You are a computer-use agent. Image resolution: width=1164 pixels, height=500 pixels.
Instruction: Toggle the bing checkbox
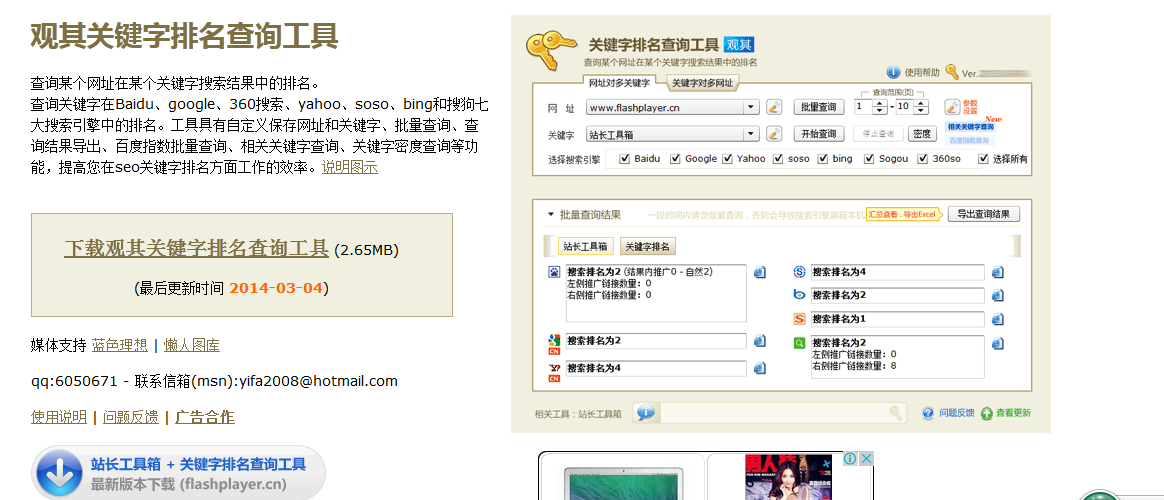click(823, 159)
